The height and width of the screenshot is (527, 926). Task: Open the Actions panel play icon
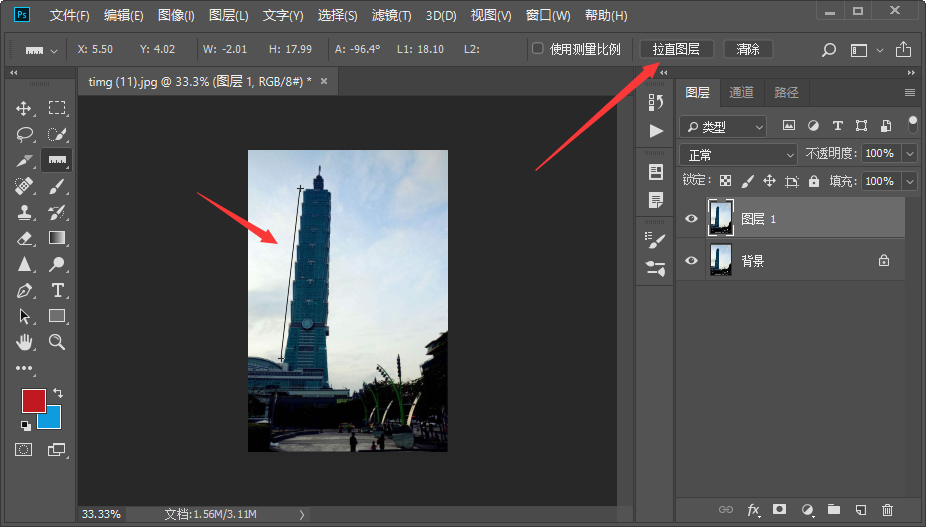(x=656, y=131)
